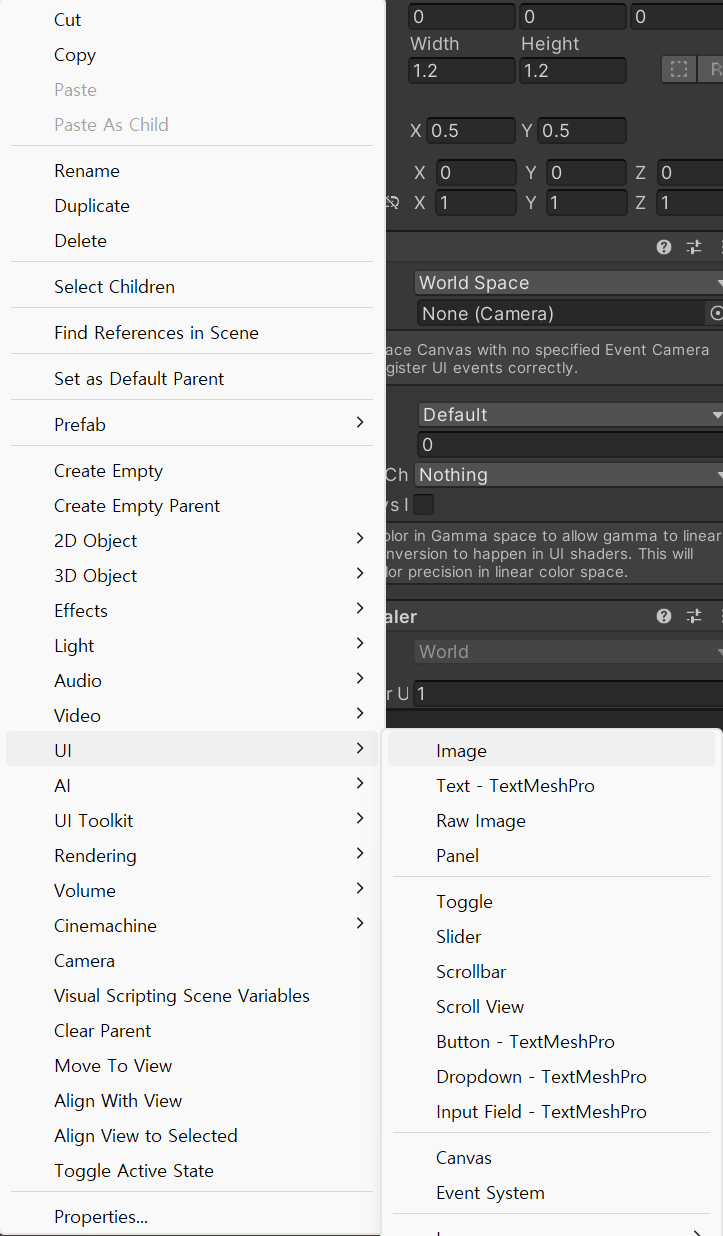Toggle the scale constrain proportions link icon

393,203
